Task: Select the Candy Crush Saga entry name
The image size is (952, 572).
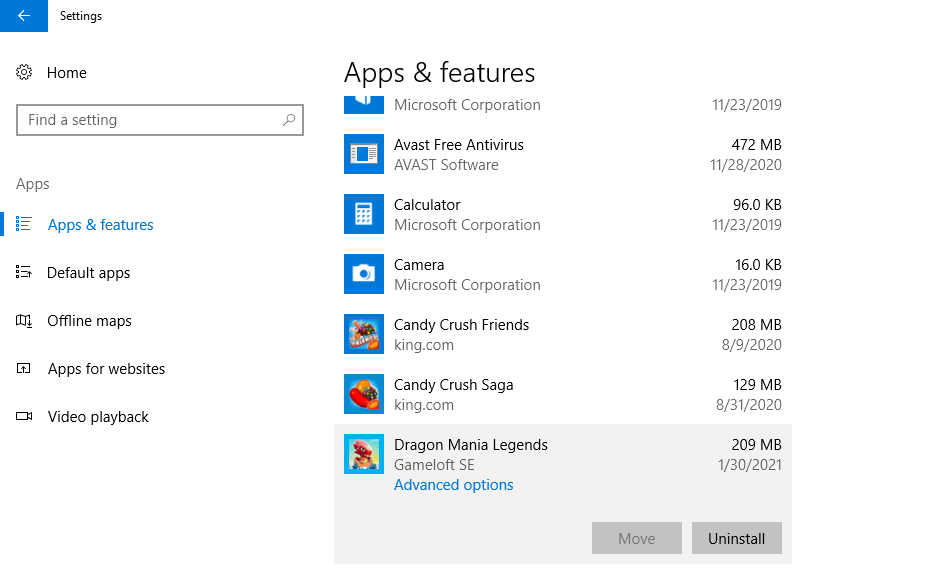Action: tap(453, 385)
